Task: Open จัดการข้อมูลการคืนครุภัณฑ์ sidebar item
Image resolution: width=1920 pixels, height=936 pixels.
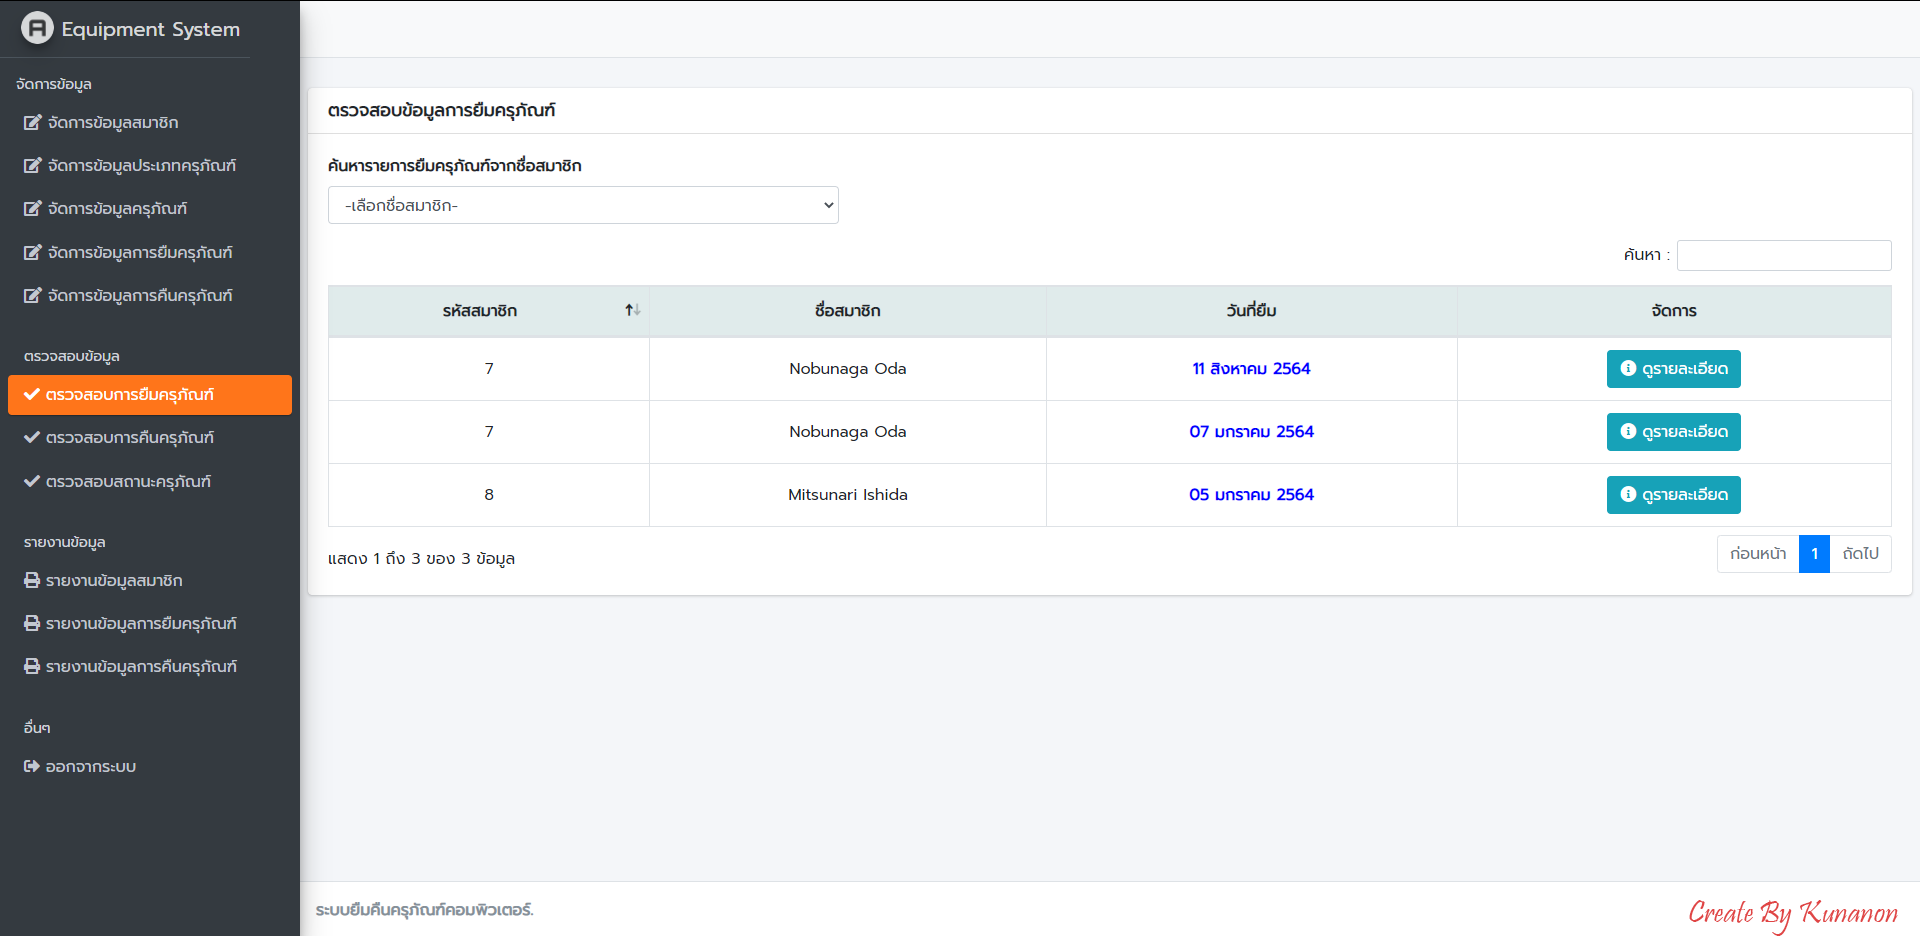Action: click(139, 296)
